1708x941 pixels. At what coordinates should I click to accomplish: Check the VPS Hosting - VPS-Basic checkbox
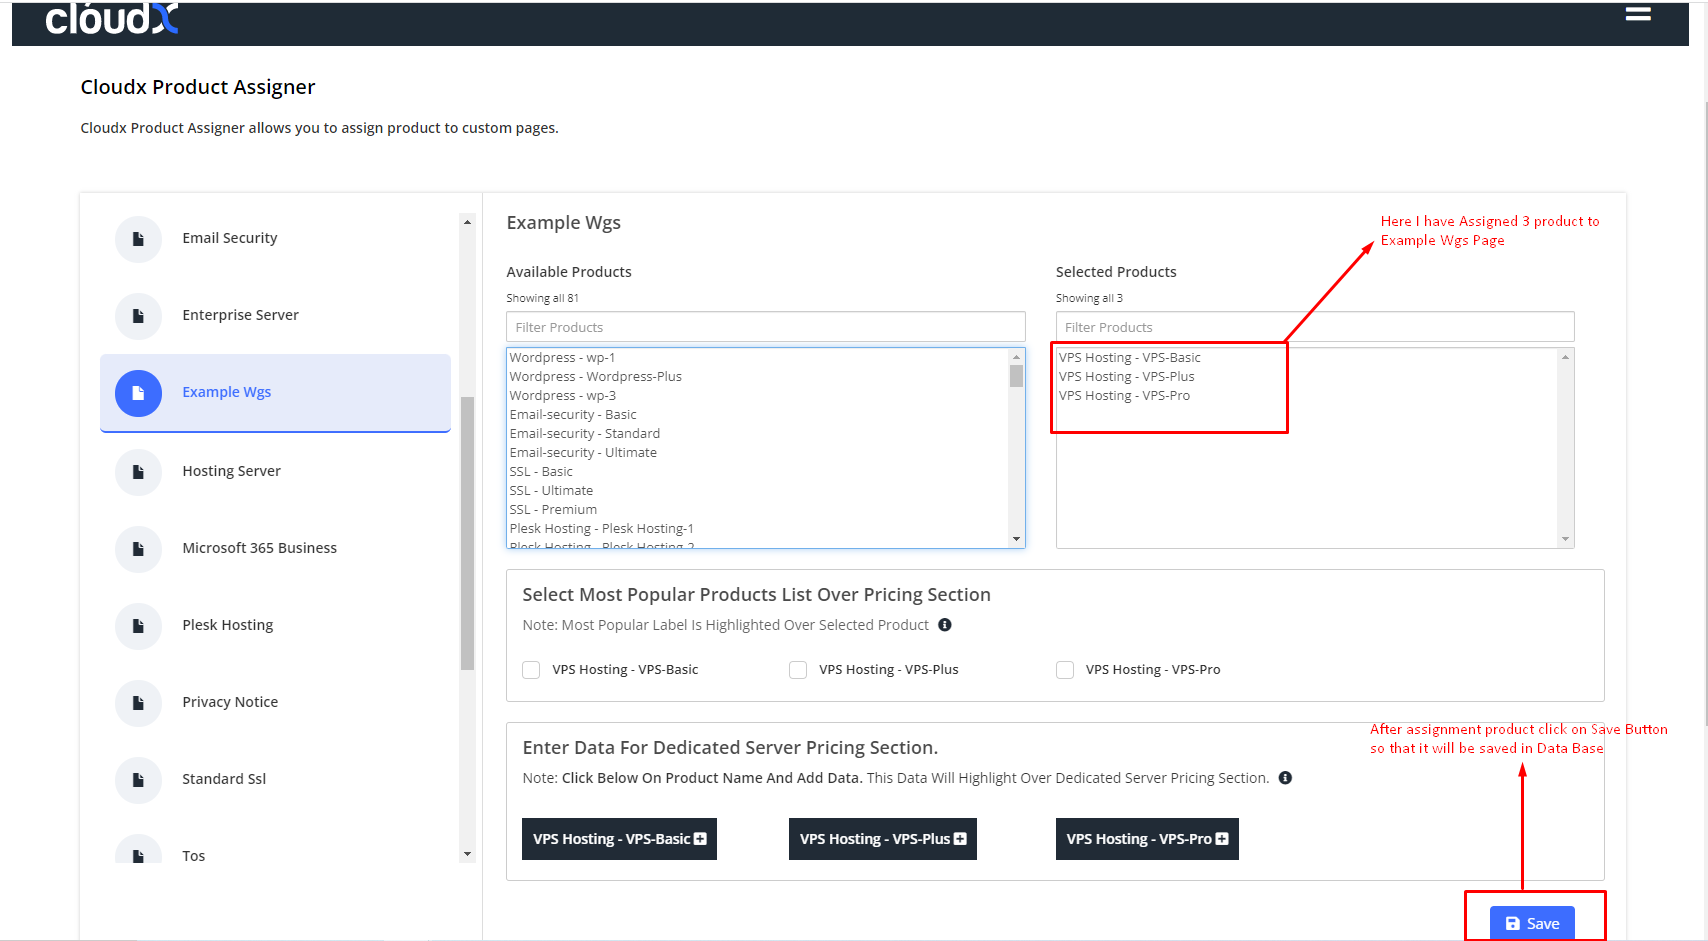pyautogui.click(x=531, y=670)
